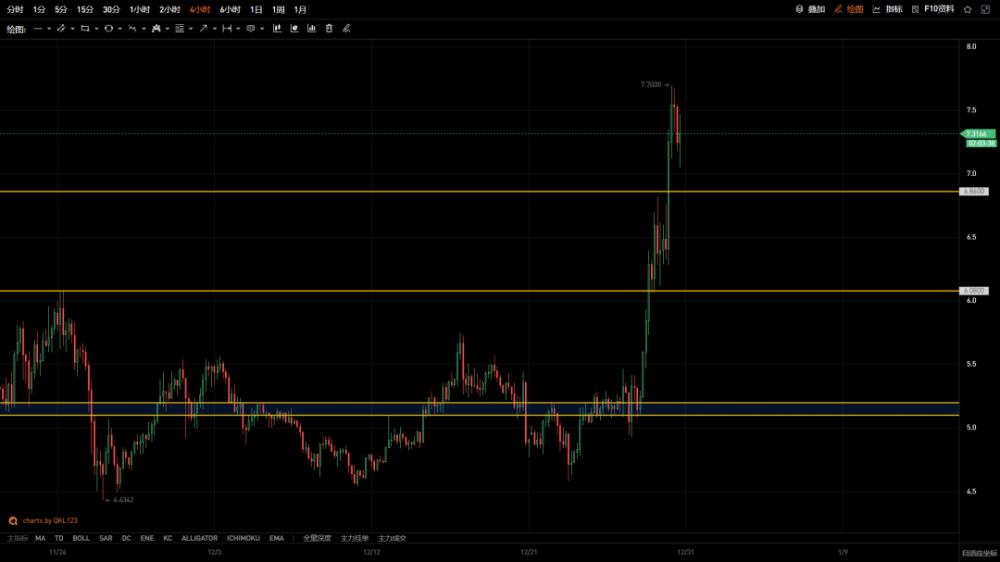
Task: Toggle the SAR indicator
Action: [x=106, y=538]
